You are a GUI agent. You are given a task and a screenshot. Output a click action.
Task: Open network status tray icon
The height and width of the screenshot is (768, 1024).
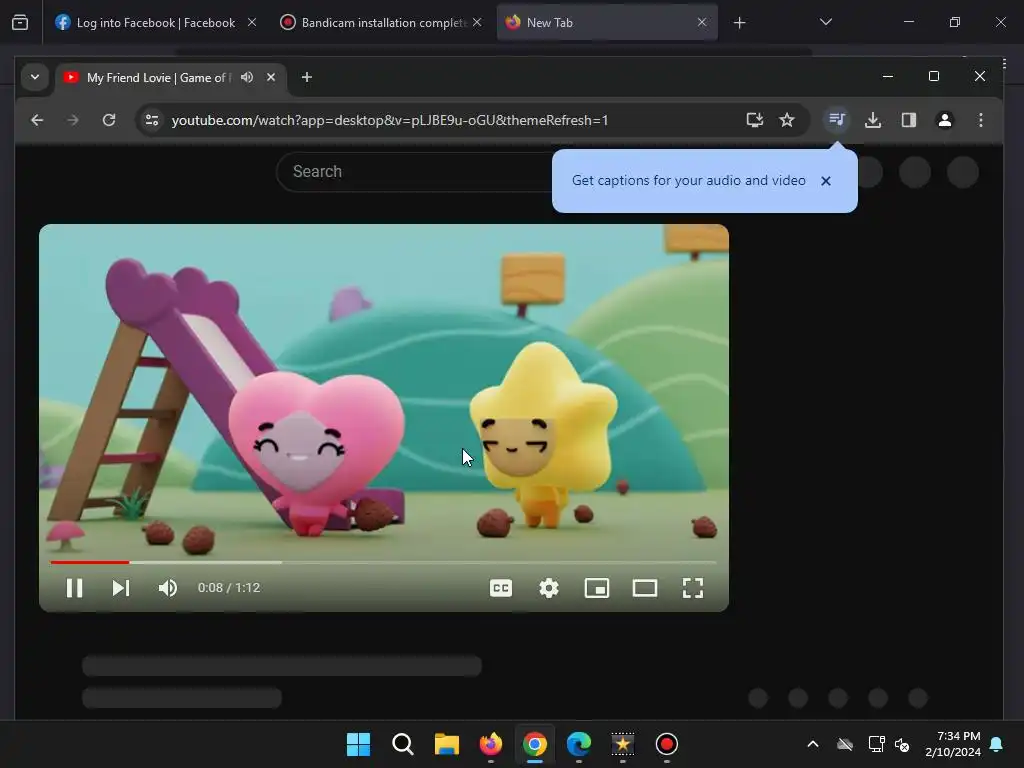coord(876,744)
